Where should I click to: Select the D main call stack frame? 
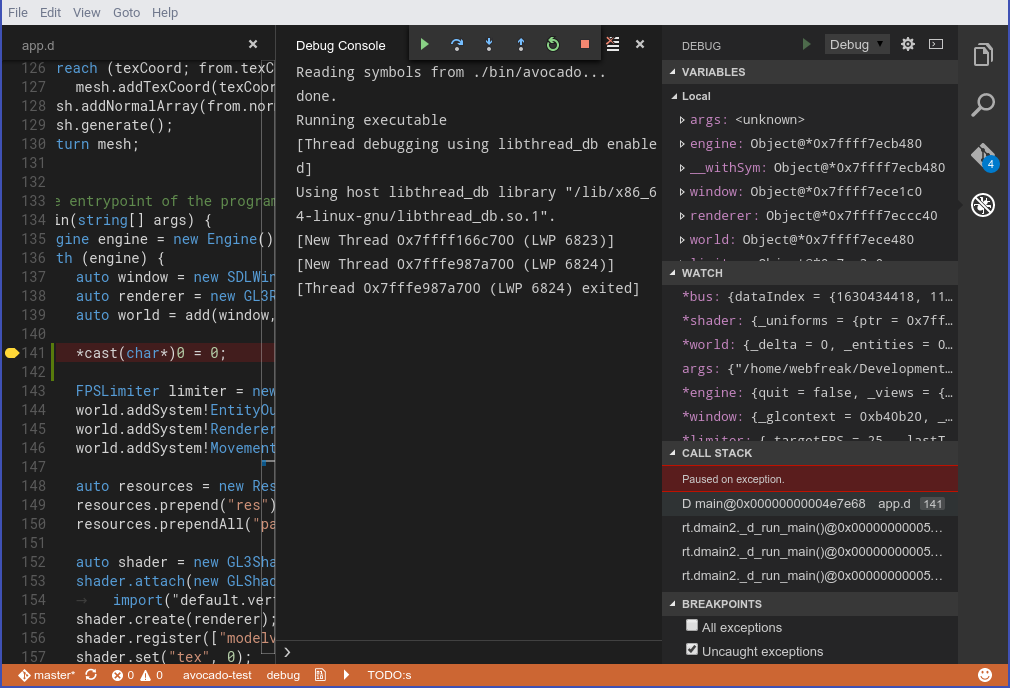pyautogui.click(x=773, y=504)
